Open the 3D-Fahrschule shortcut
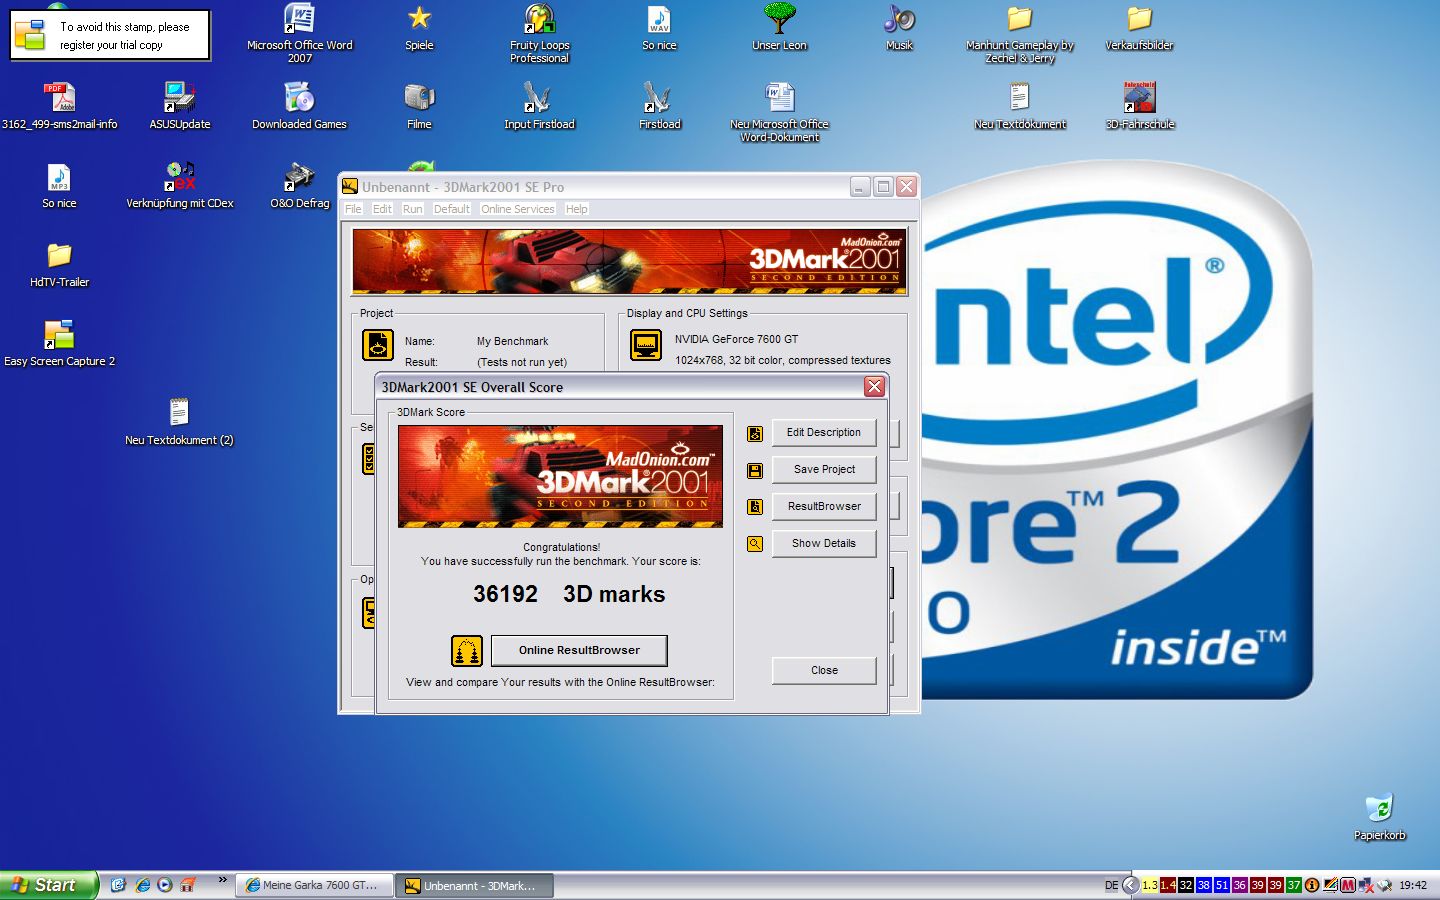The height and width of the screenshot is (900, 1440). click(x=1139, y=106)
